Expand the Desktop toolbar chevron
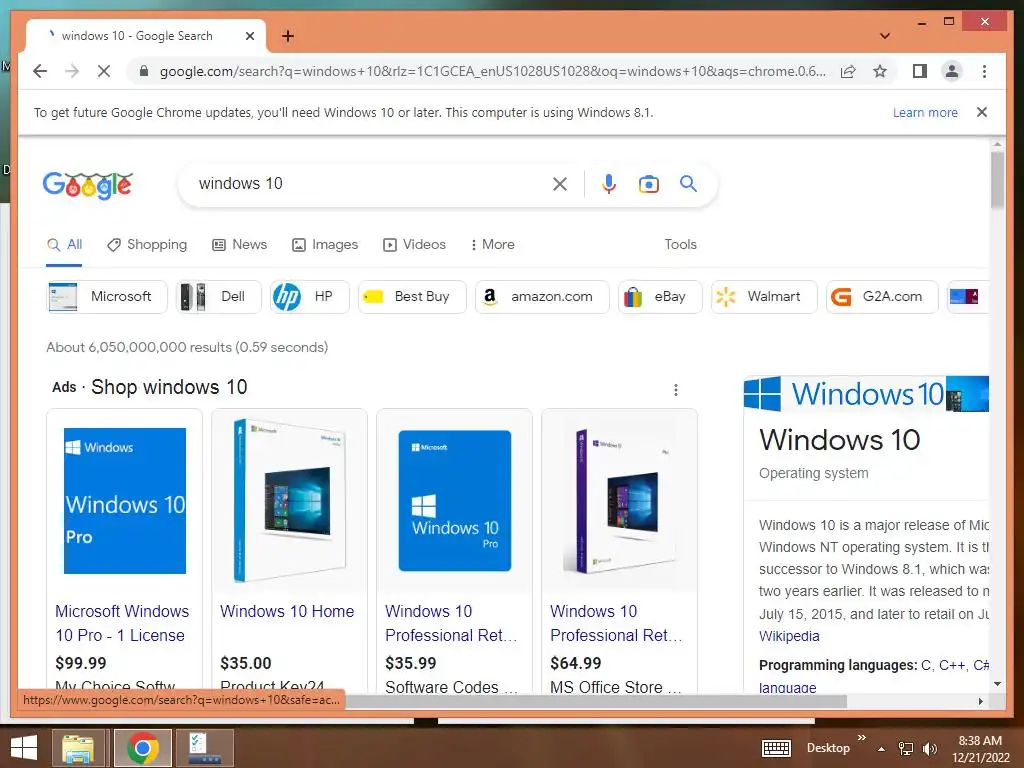Screen dimensions: 1024x768 pyautogui.click(x=861, y=738)
